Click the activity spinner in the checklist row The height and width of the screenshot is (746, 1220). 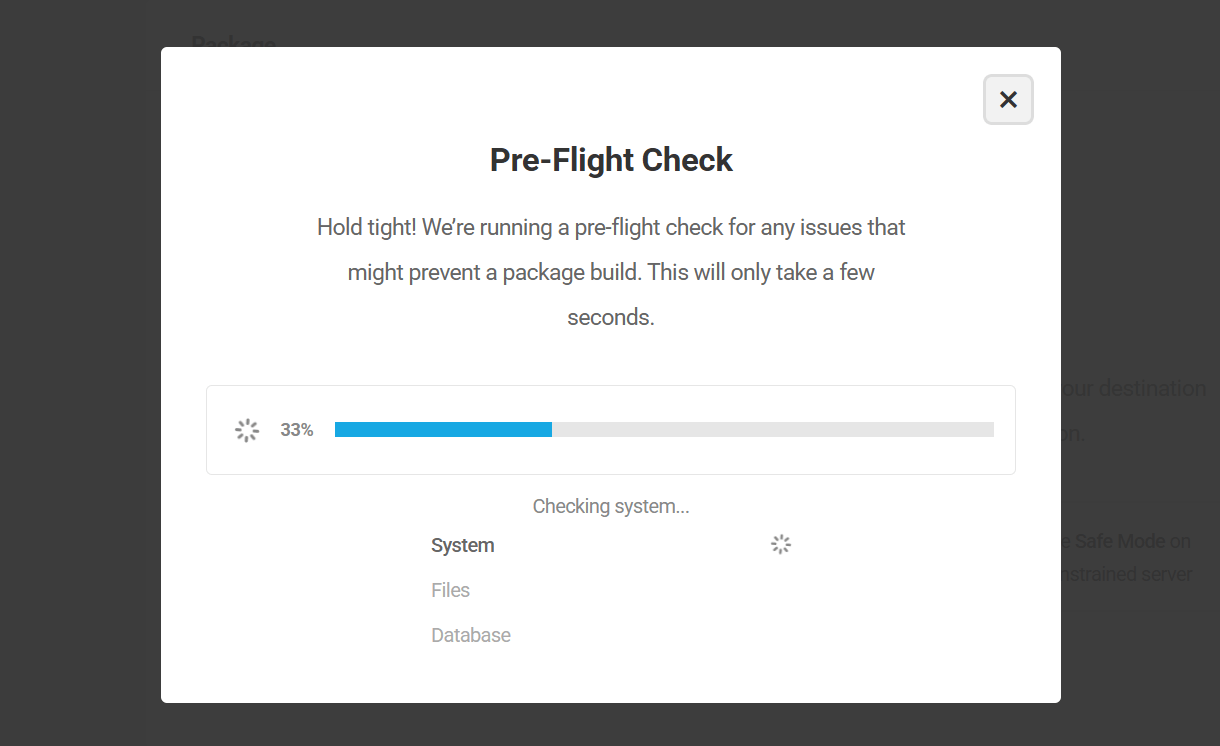pyautogui.click(x=780, y=544)
